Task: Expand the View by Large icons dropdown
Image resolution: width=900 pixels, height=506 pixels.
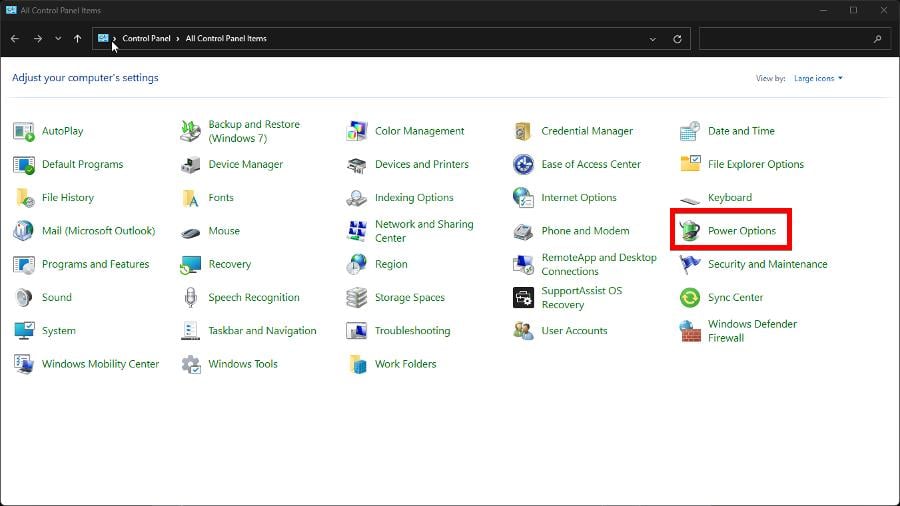Action: point(818,78)
